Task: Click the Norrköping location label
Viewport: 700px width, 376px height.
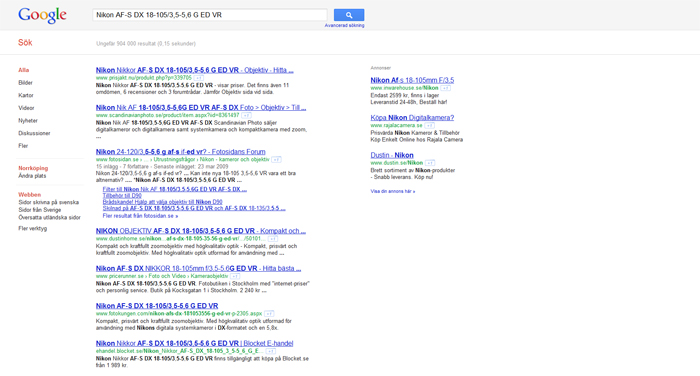Action: pyautogui.click(x=33, y=168)
